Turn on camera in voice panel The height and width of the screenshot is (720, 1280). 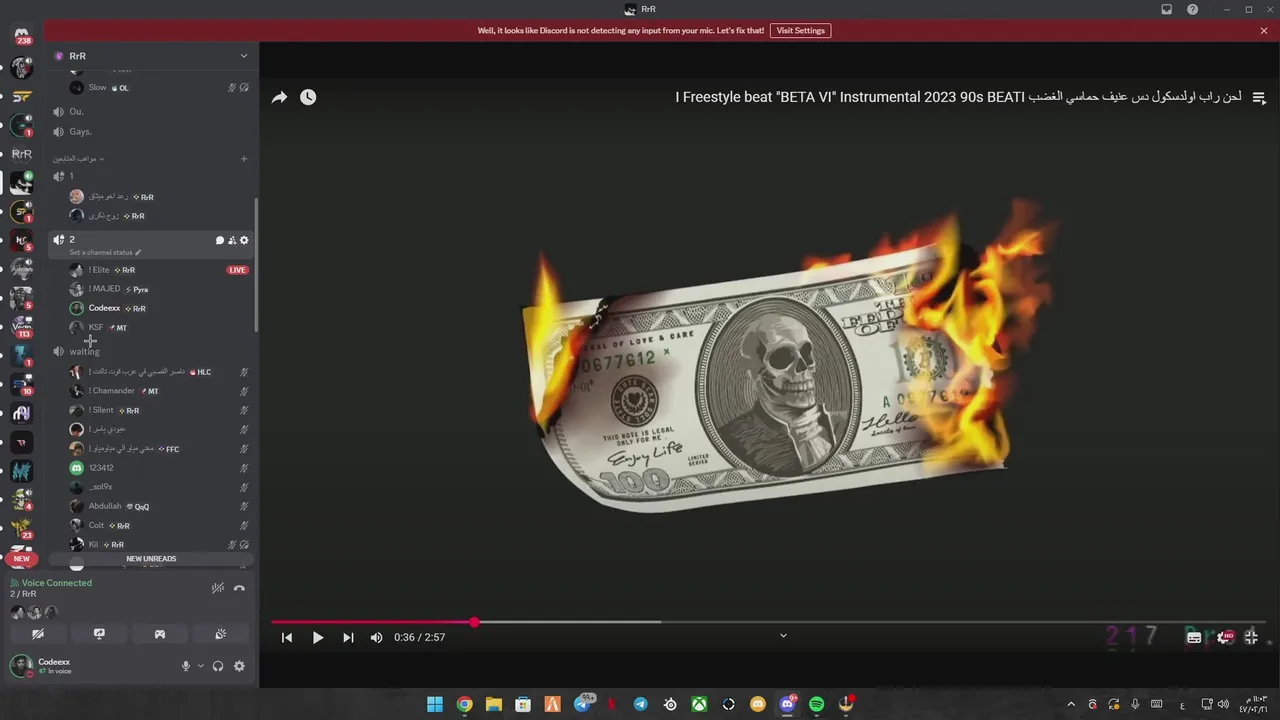pos(38,634)
